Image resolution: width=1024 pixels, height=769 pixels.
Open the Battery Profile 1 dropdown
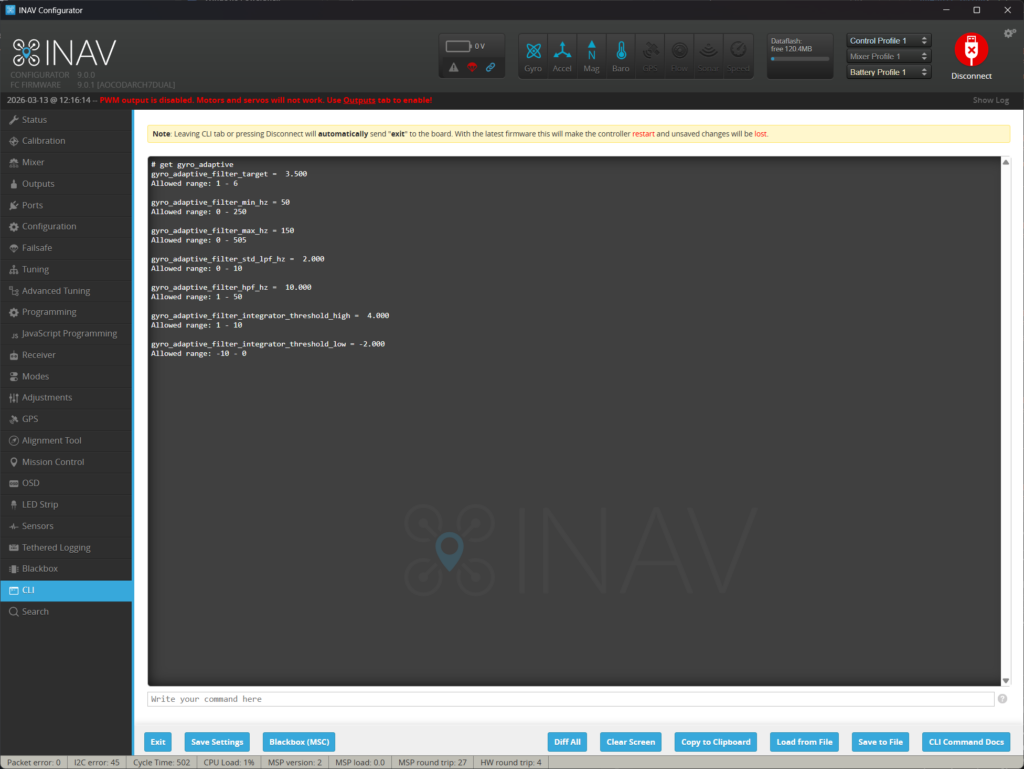[x=888, y=72]
